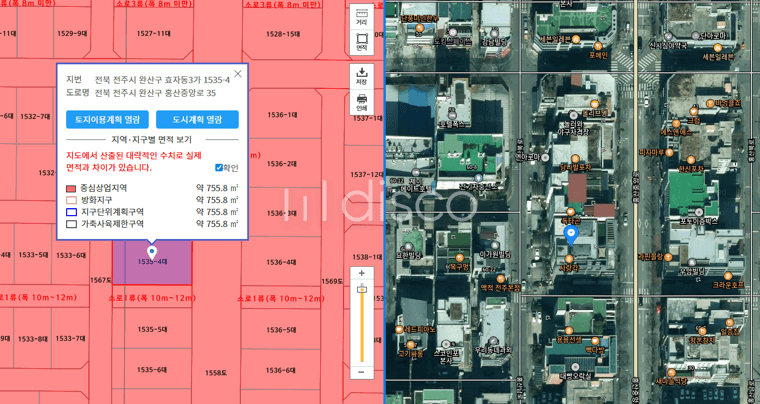This screenshot has height=404, width=760.
Task: Click the 방화지구 legend swatch
Action: 71,200
